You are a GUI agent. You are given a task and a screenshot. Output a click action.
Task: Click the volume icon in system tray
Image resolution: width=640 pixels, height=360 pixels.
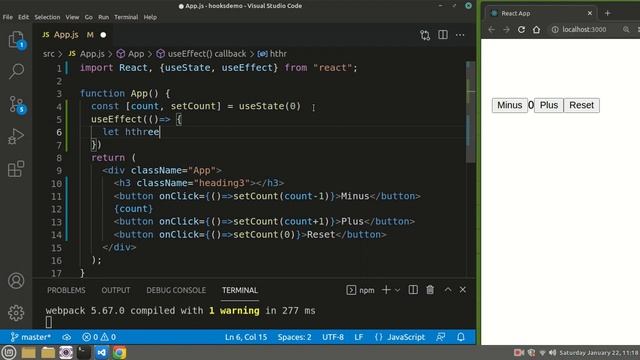point(553,353)
